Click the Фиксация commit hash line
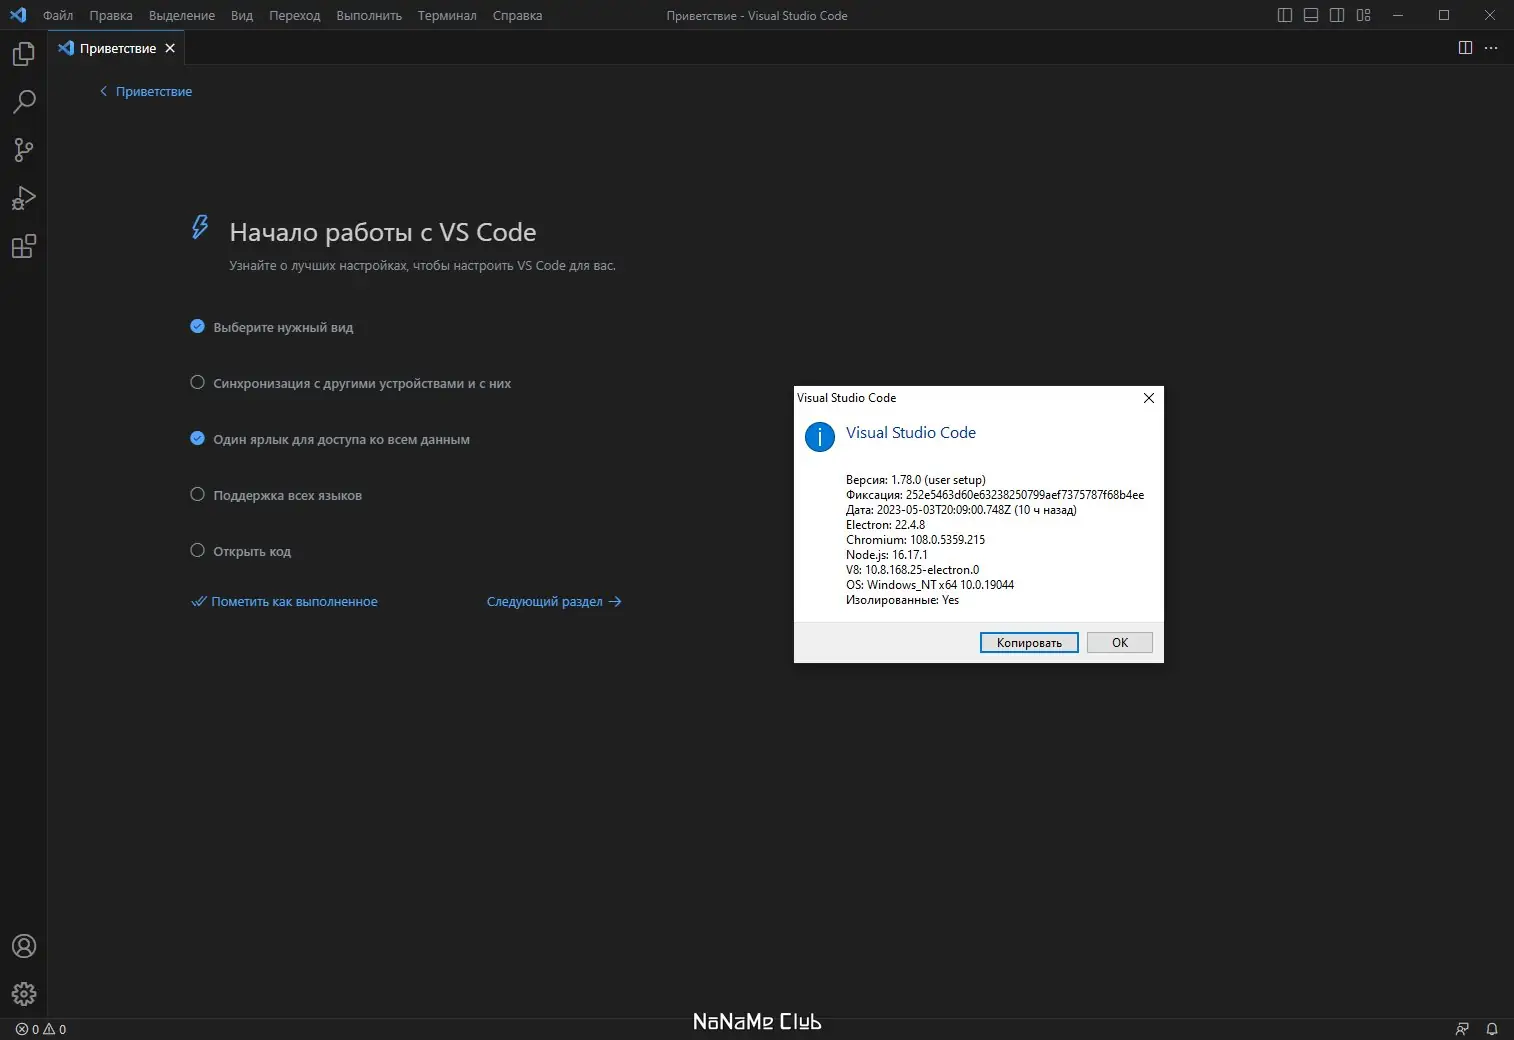The width and height of the screenshot is (1514, 1040). click(x=995, y=495)
